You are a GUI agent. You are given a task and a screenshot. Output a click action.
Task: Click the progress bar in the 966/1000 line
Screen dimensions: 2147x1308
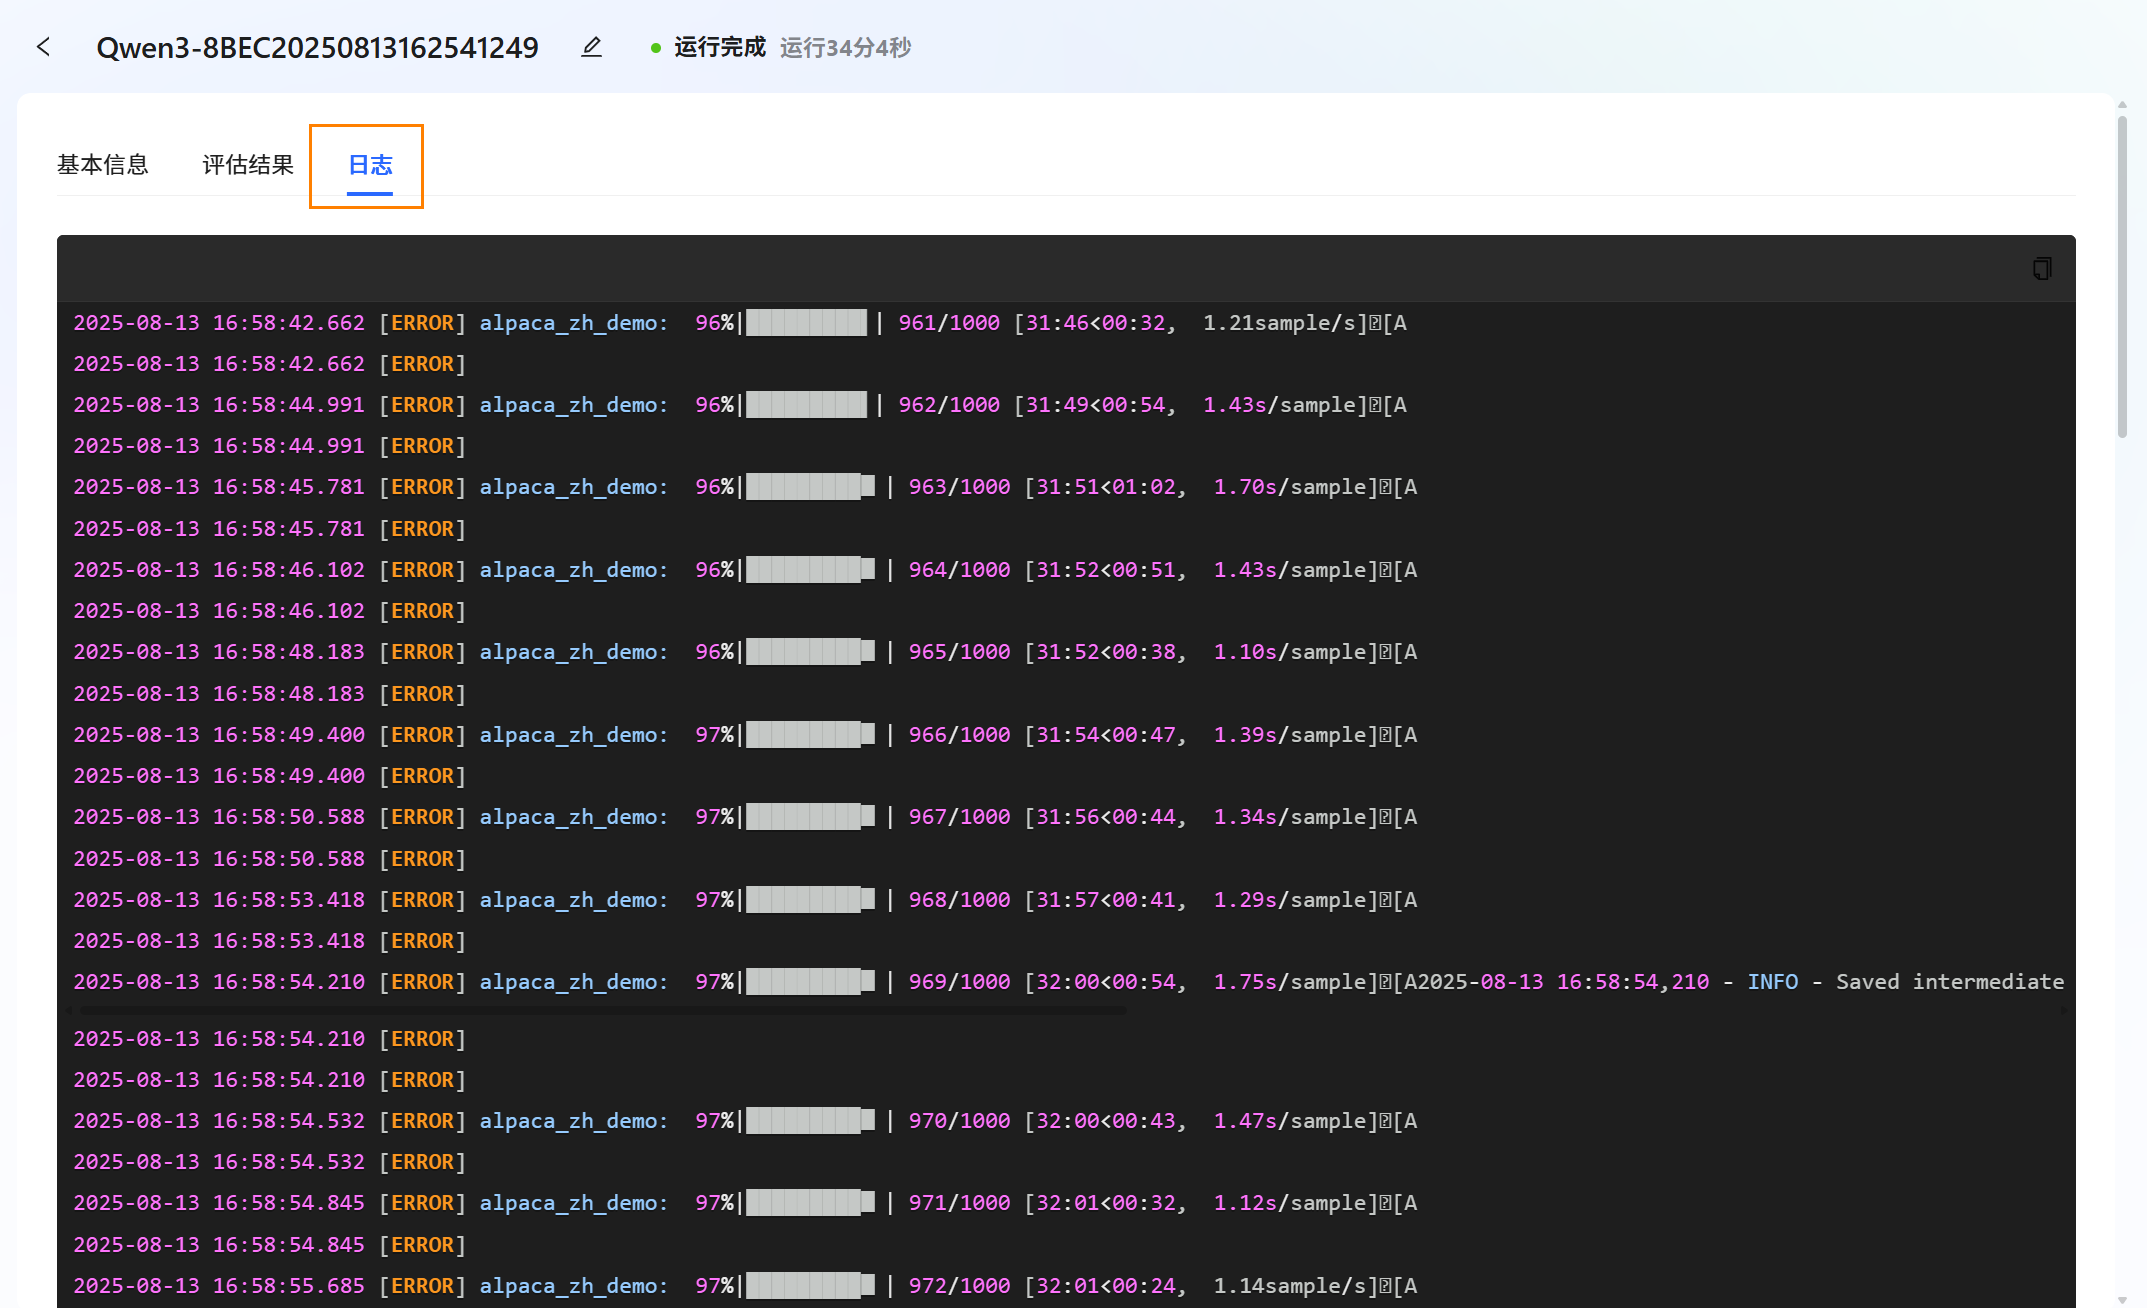810,735
